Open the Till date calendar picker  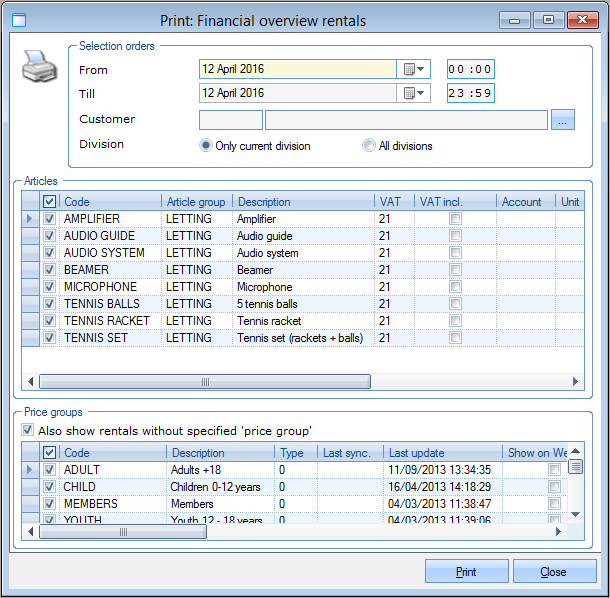coord(413,93)
